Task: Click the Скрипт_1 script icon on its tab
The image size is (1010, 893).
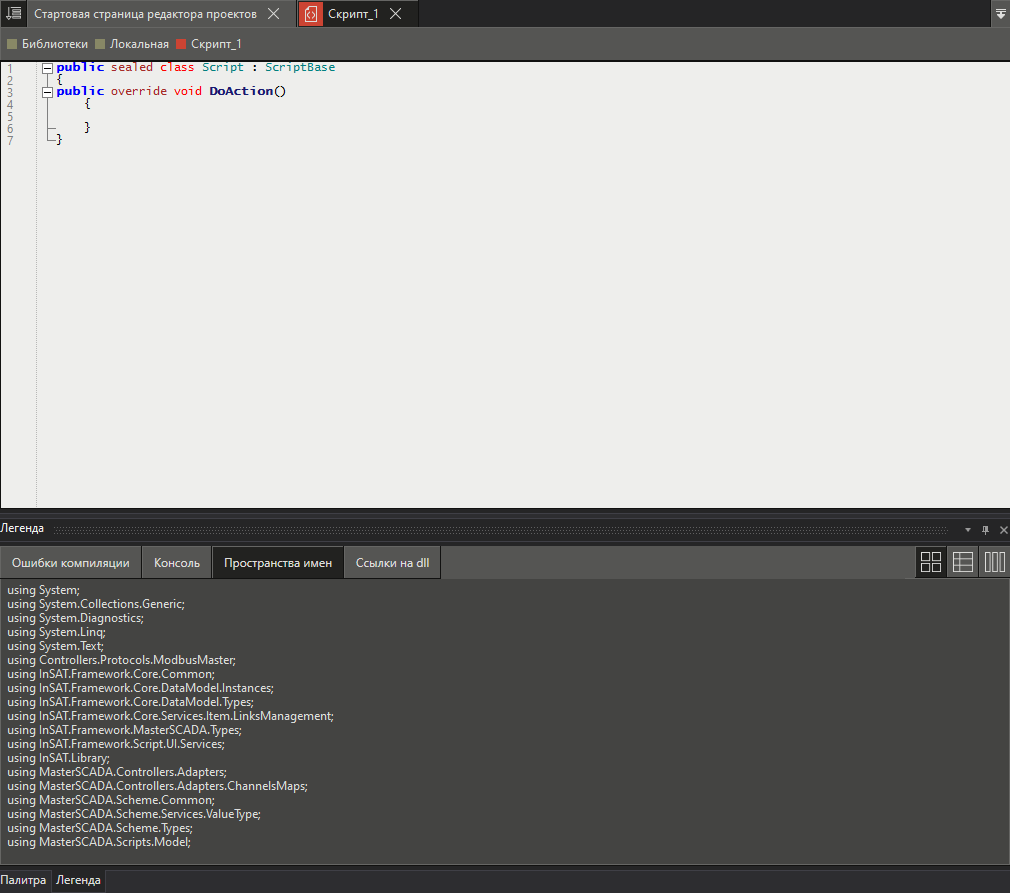Action: pos(310,14)
